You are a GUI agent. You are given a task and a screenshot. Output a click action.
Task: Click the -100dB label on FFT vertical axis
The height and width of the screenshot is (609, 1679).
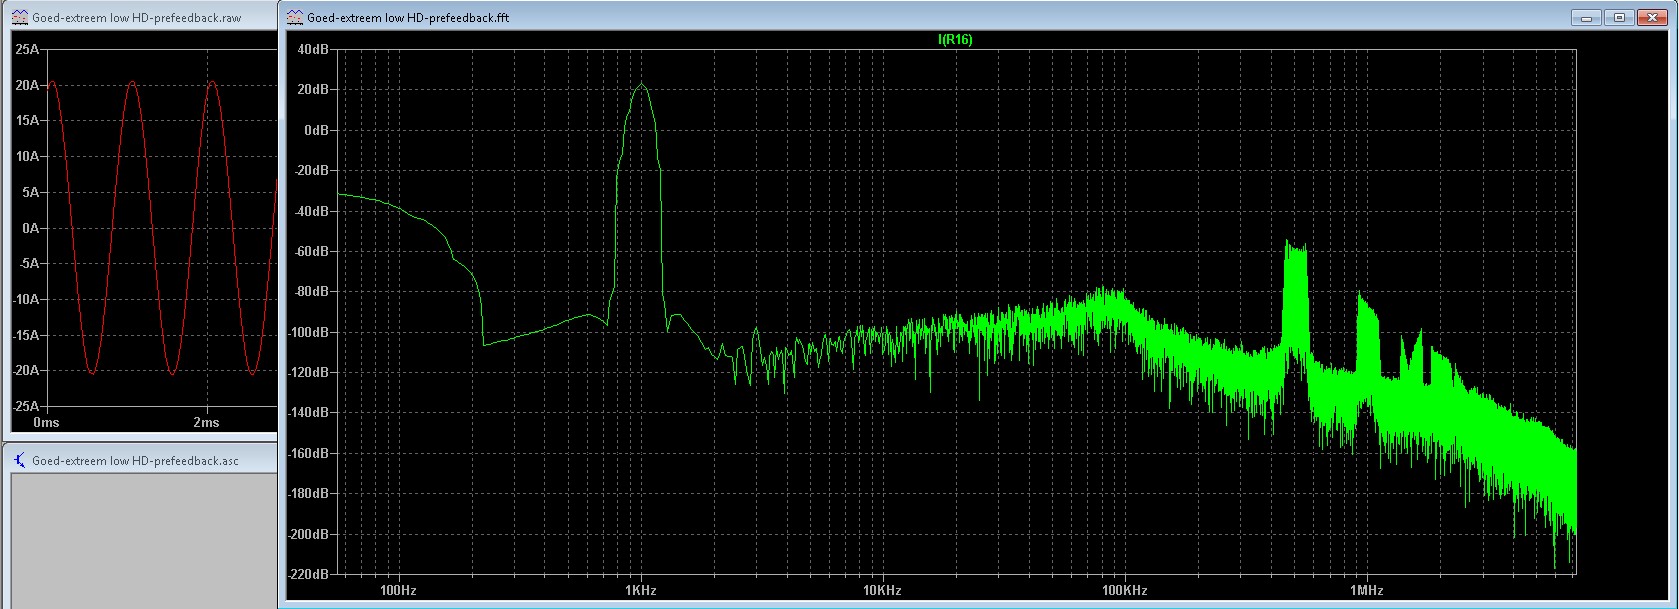(308, 332)
